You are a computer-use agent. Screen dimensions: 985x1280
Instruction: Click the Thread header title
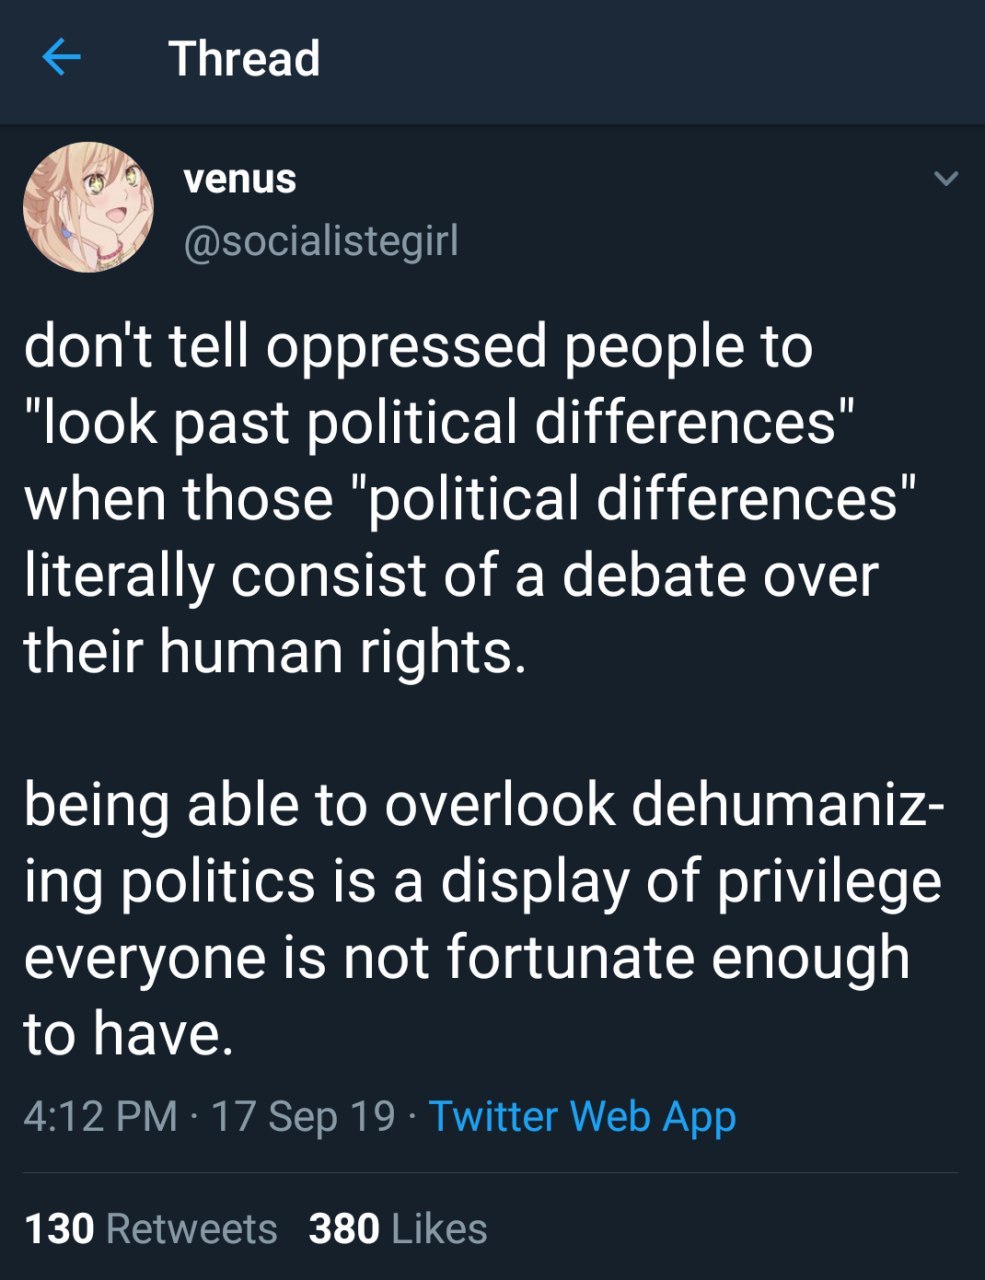pos(244,58)
